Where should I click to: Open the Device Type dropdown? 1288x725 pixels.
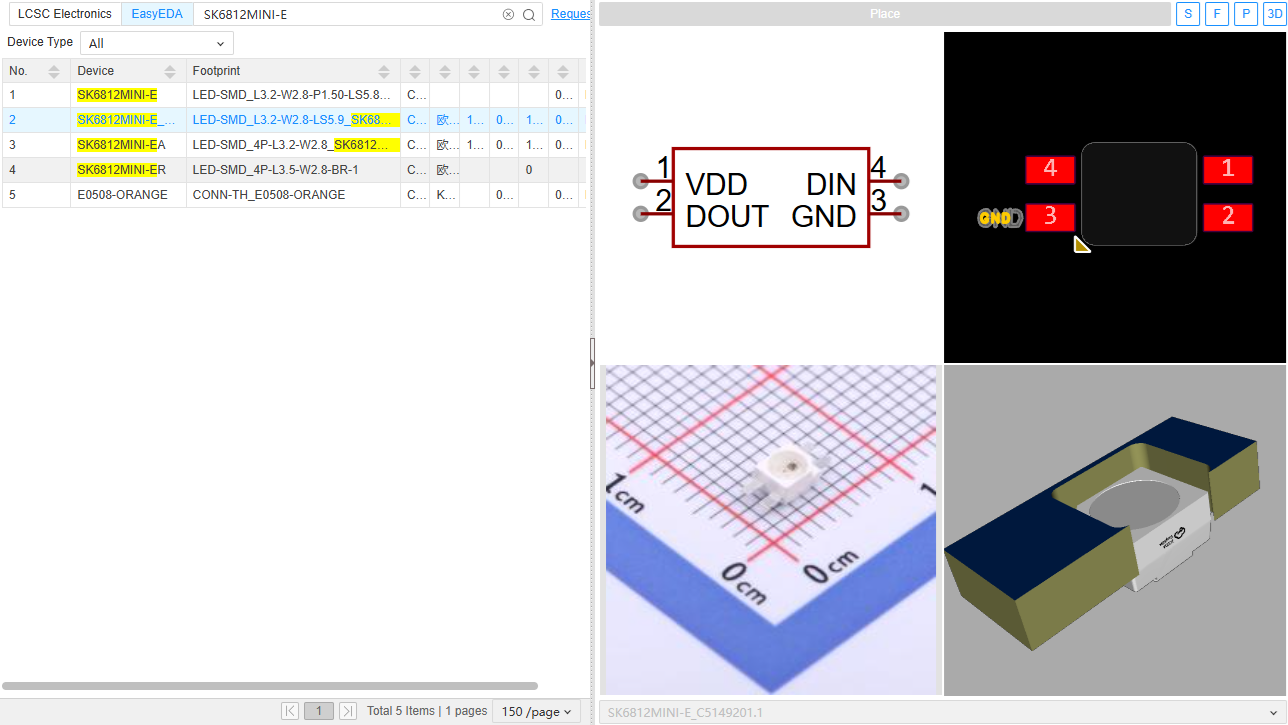[156, 43]
